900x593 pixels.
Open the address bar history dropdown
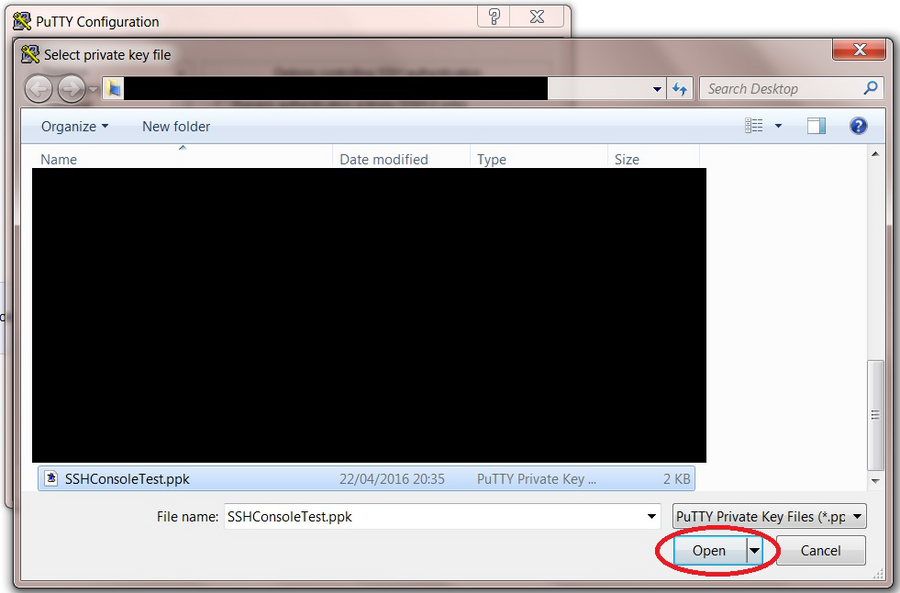tap(657, 89)
